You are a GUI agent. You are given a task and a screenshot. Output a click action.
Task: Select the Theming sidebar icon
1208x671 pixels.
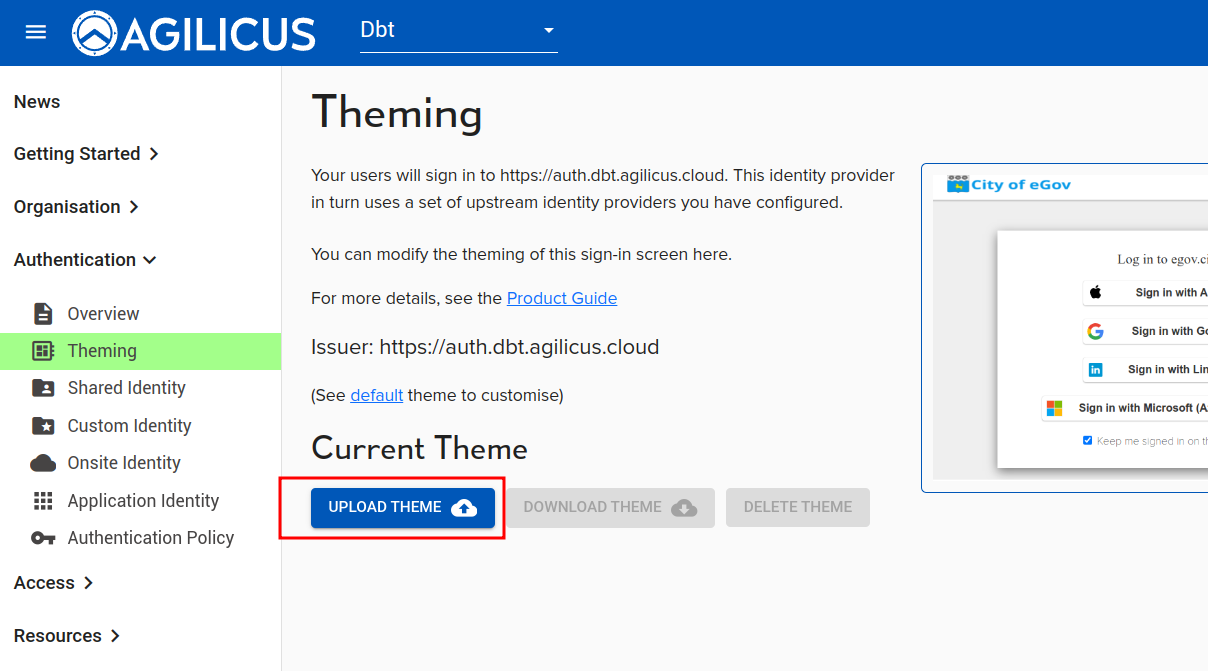tap(43, 351)
